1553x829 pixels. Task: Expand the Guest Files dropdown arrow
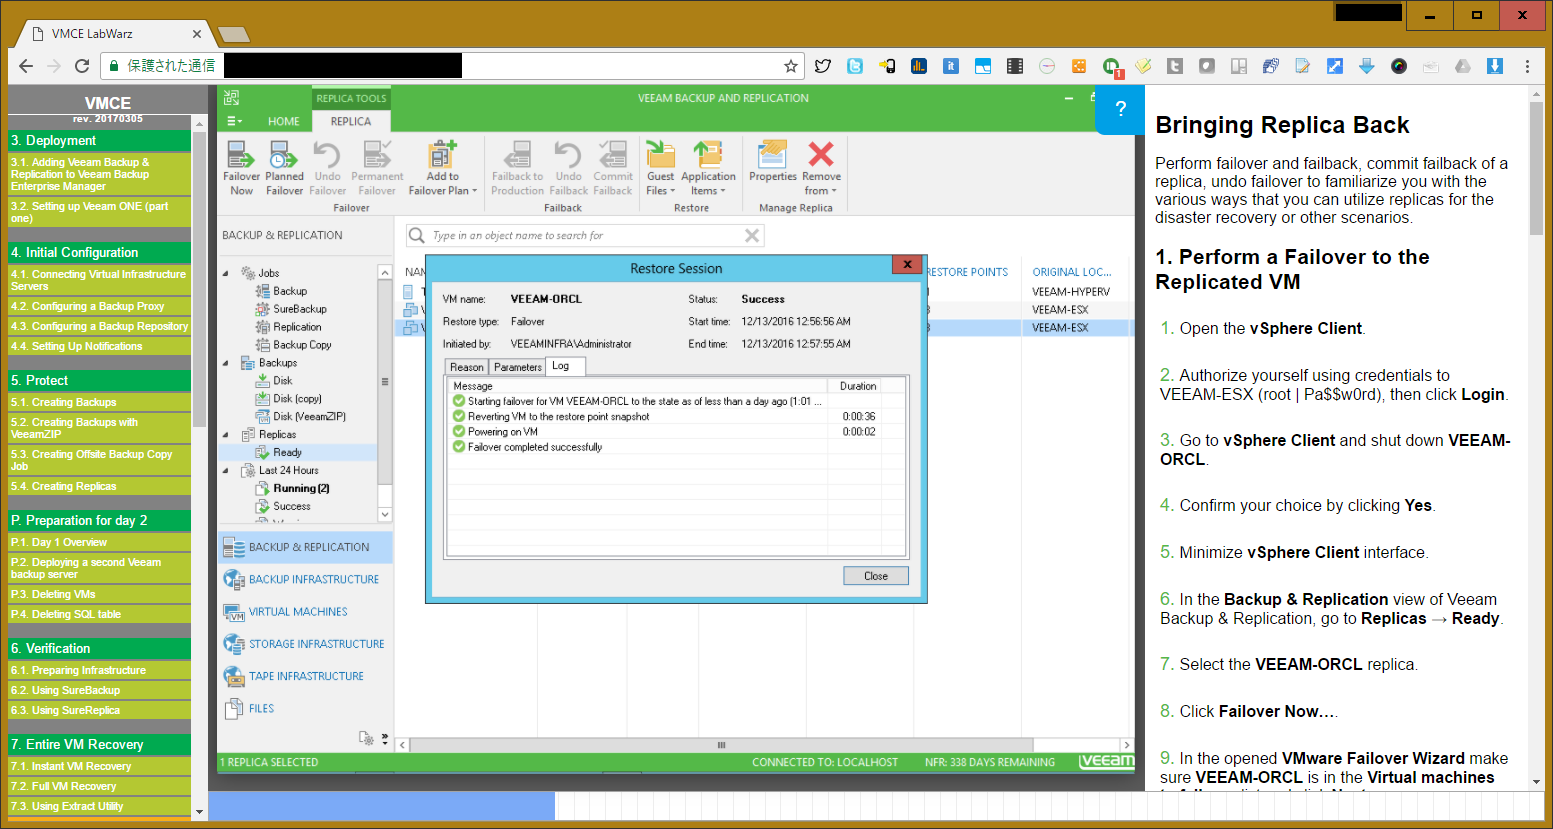tap(673, 191)
